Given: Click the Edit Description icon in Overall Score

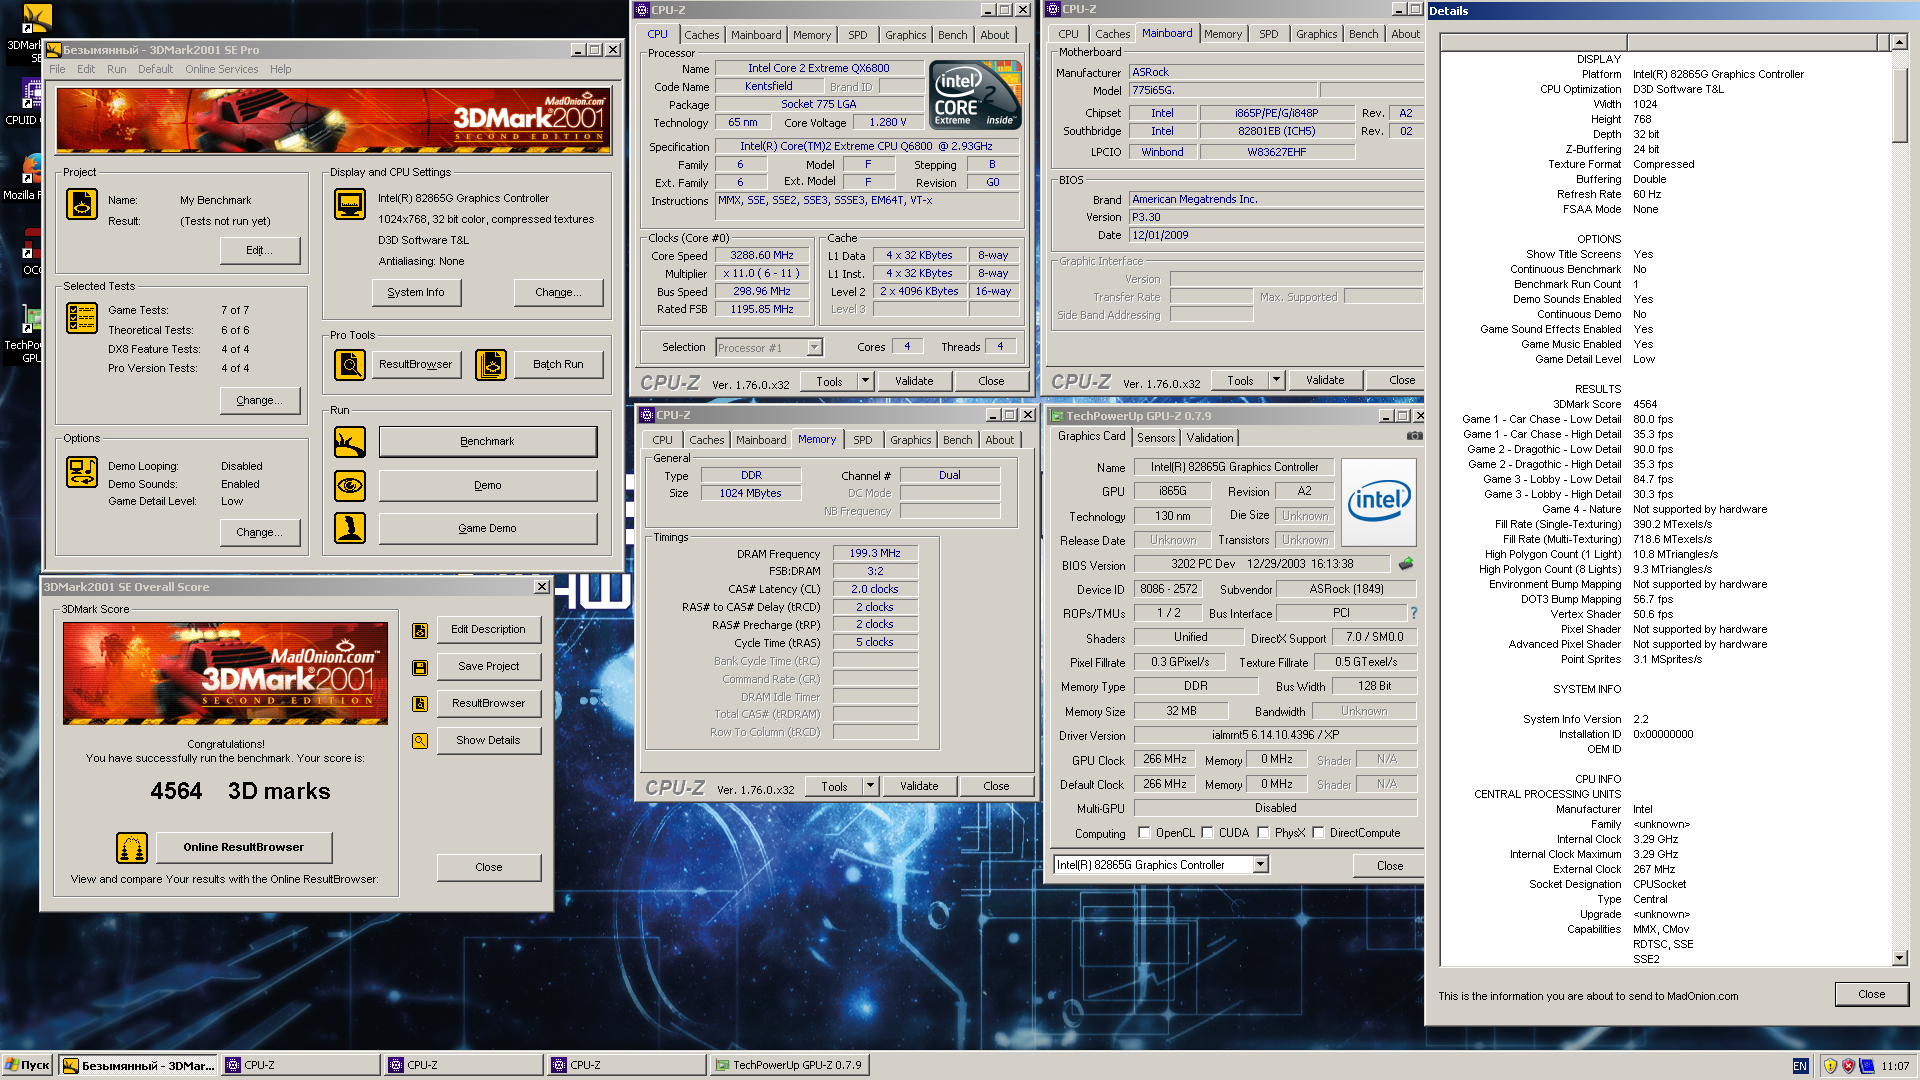Looking at the screenshot, I should [420, 631].
